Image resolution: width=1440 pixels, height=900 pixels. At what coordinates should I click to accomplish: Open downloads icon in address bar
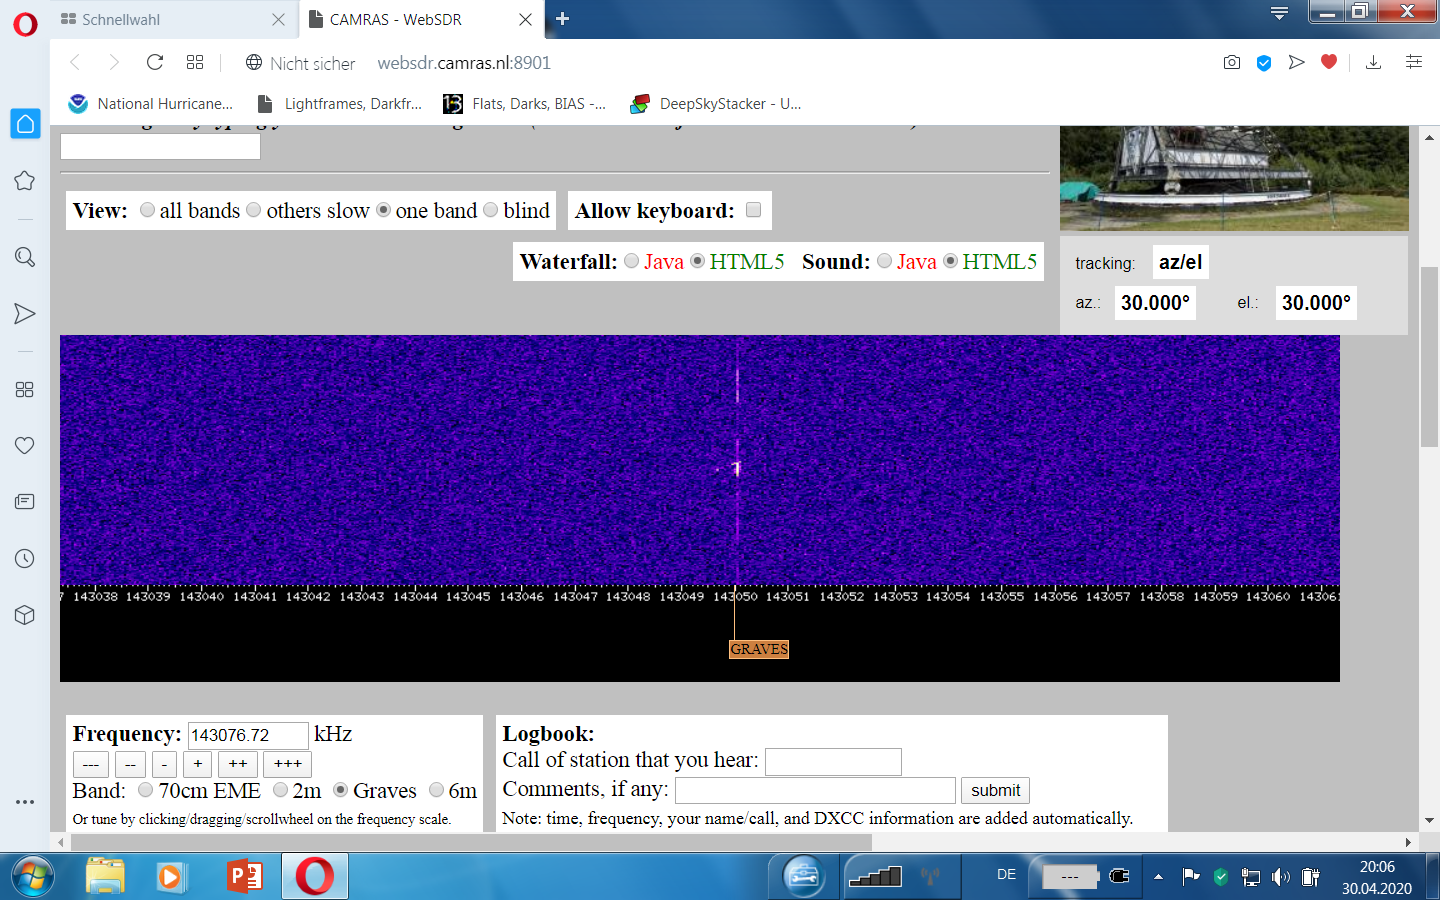[x=1374, y=63]
